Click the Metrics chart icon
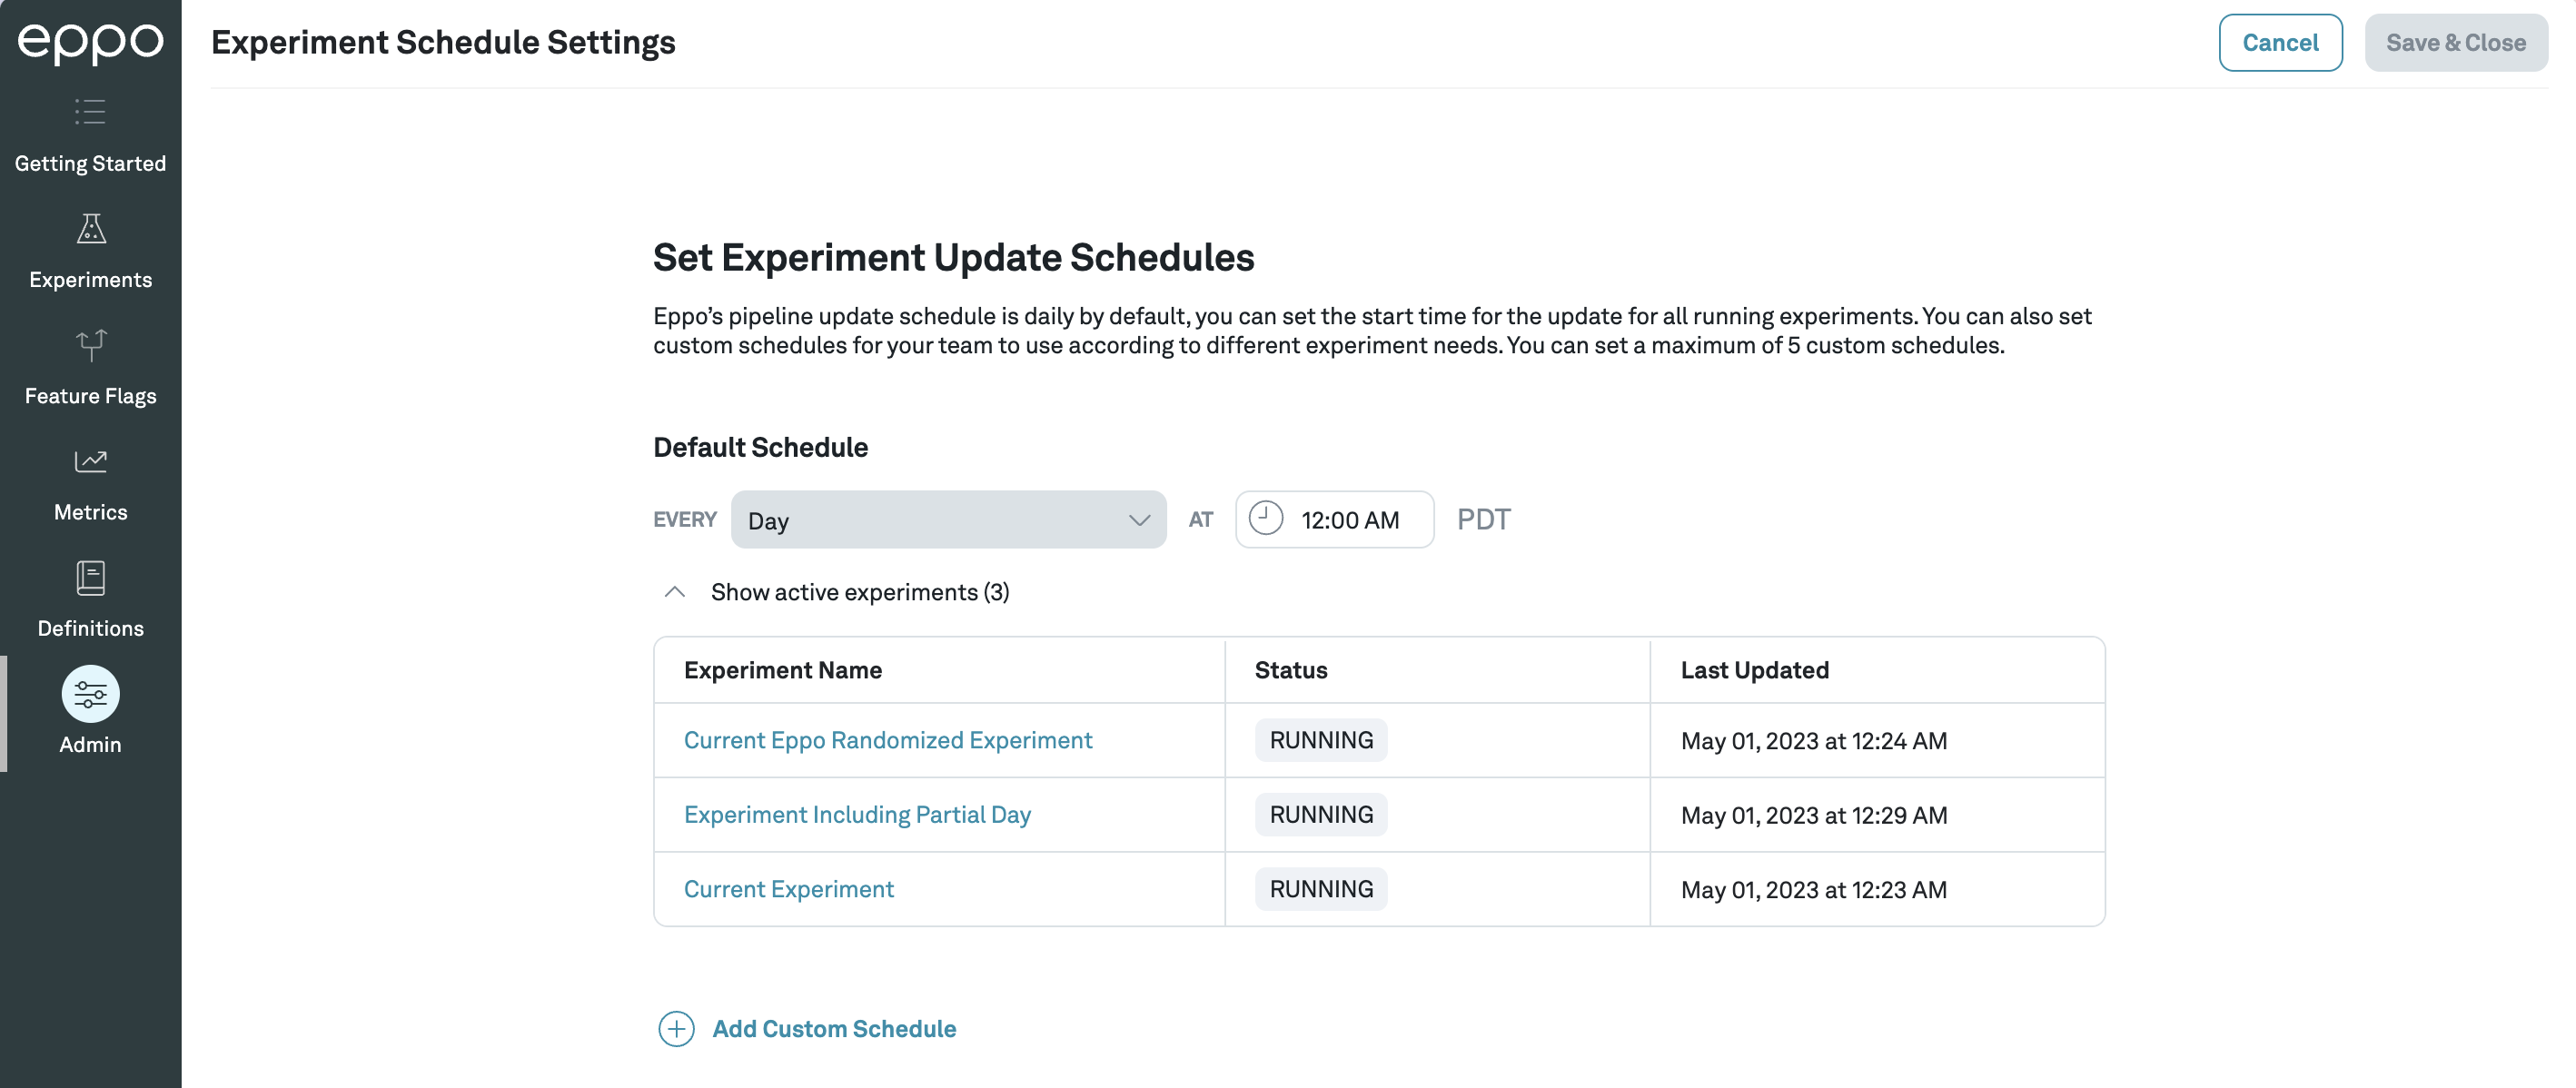 click(x=90, y=461)
